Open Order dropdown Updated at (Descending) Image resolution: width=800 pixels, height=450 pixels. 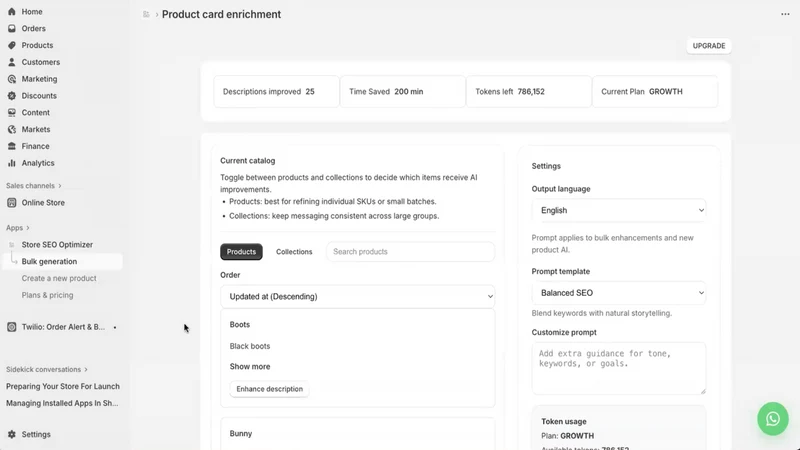click(358, 296)
